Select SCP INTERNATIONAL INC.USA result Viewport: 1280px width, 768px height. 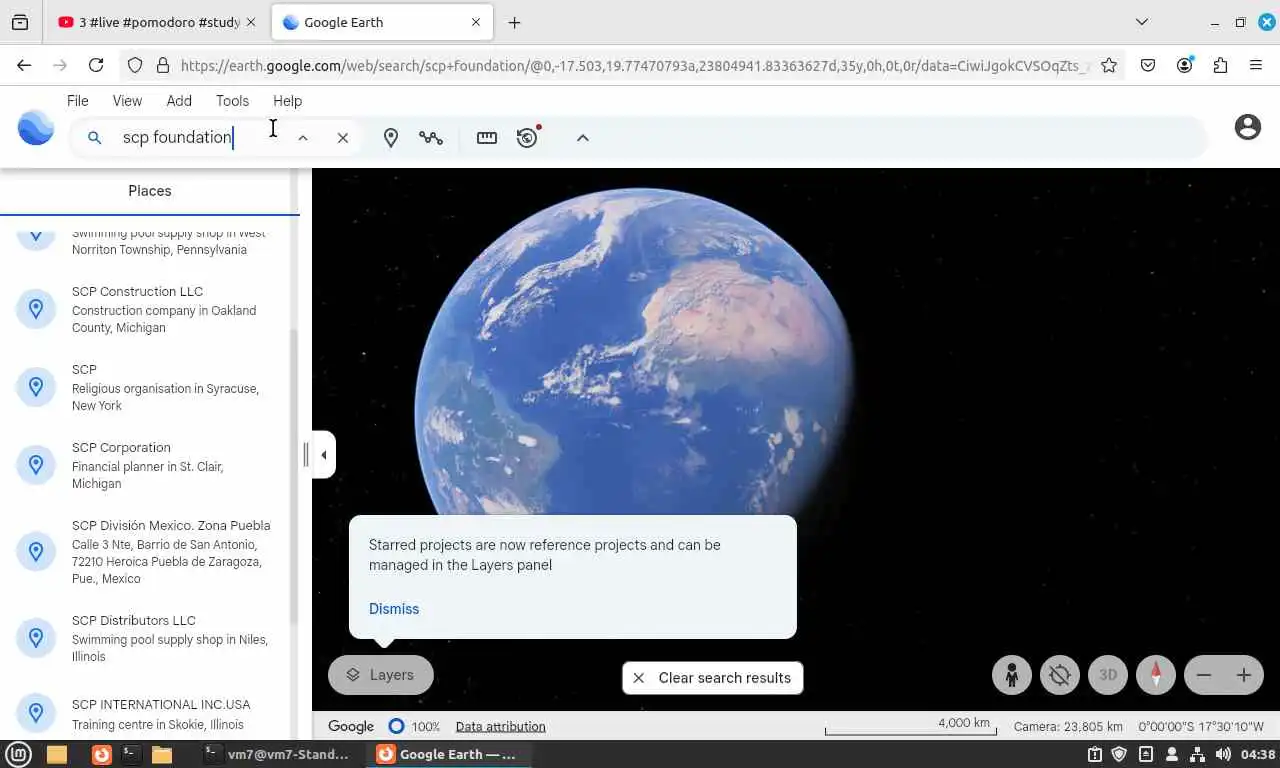pyautogui.click(x=145, y=714)
